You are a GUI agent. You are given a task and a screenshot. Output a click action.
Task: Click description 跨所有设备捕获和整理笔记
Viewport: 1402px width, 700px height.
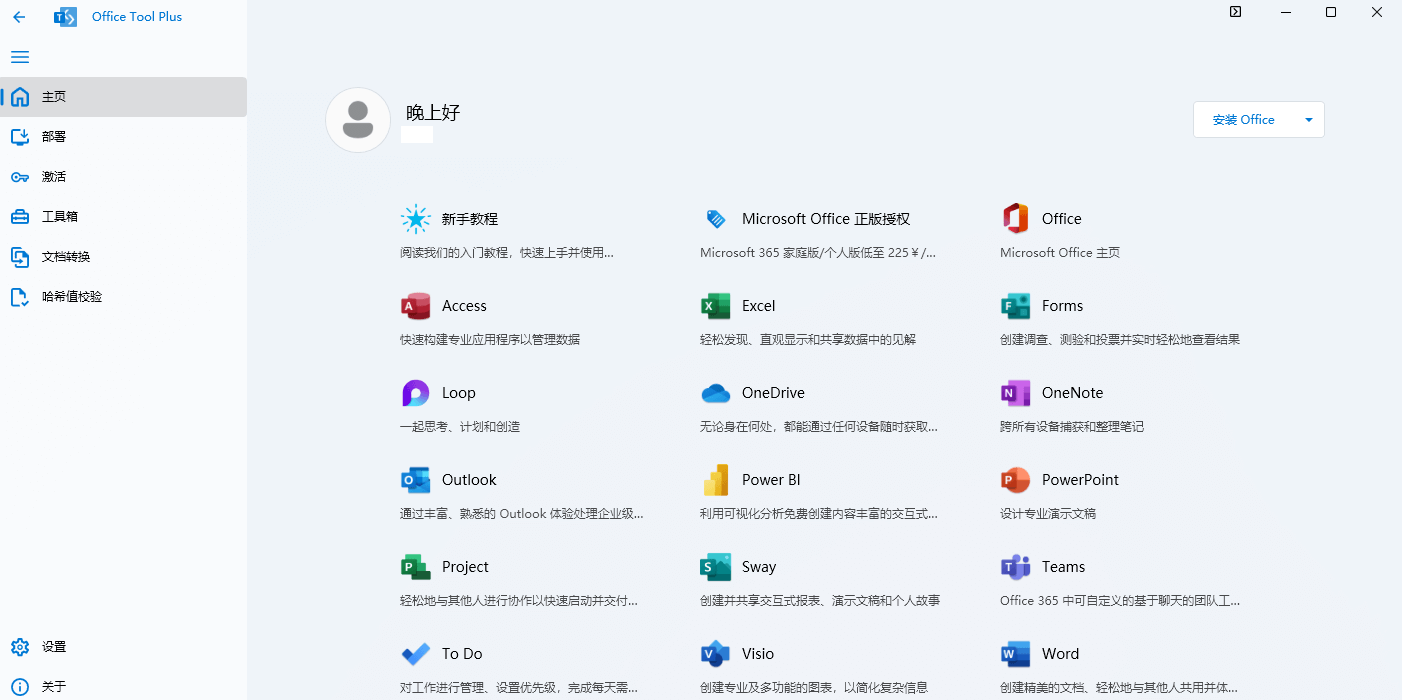[1072, 427]
